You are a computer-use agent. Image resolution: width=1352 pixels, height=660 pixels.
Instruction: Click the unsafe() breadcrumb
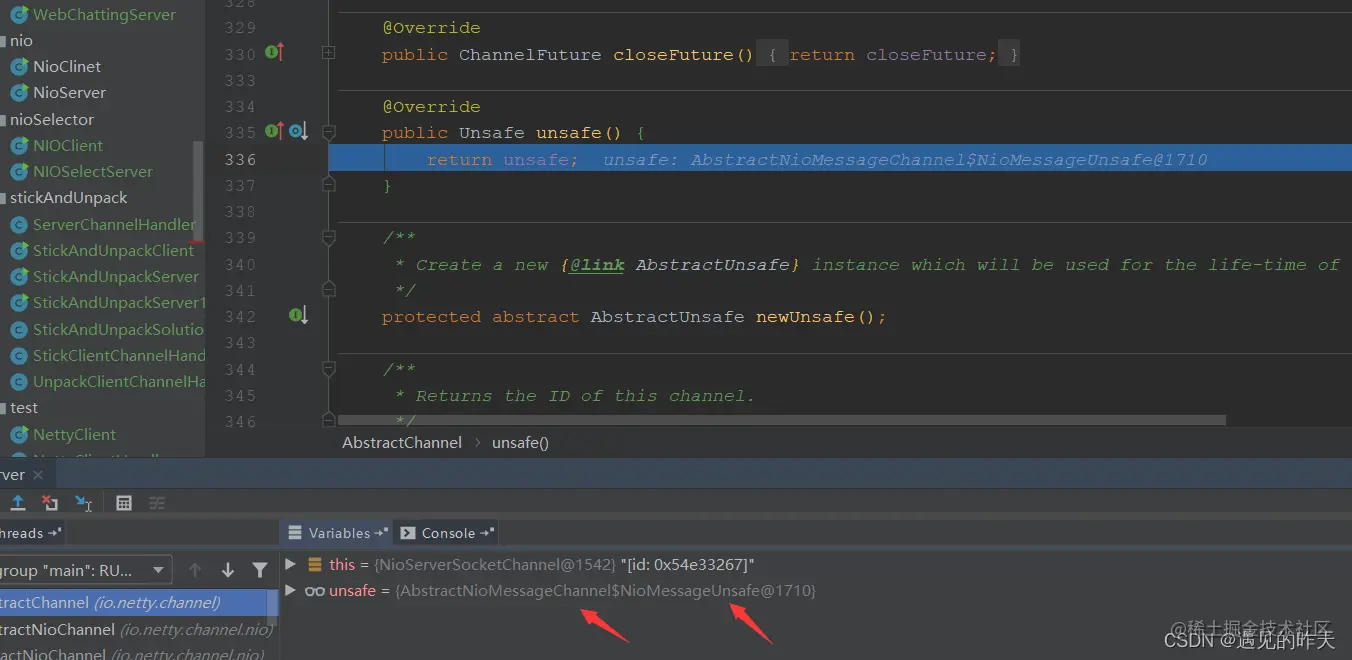click(520, 442)
